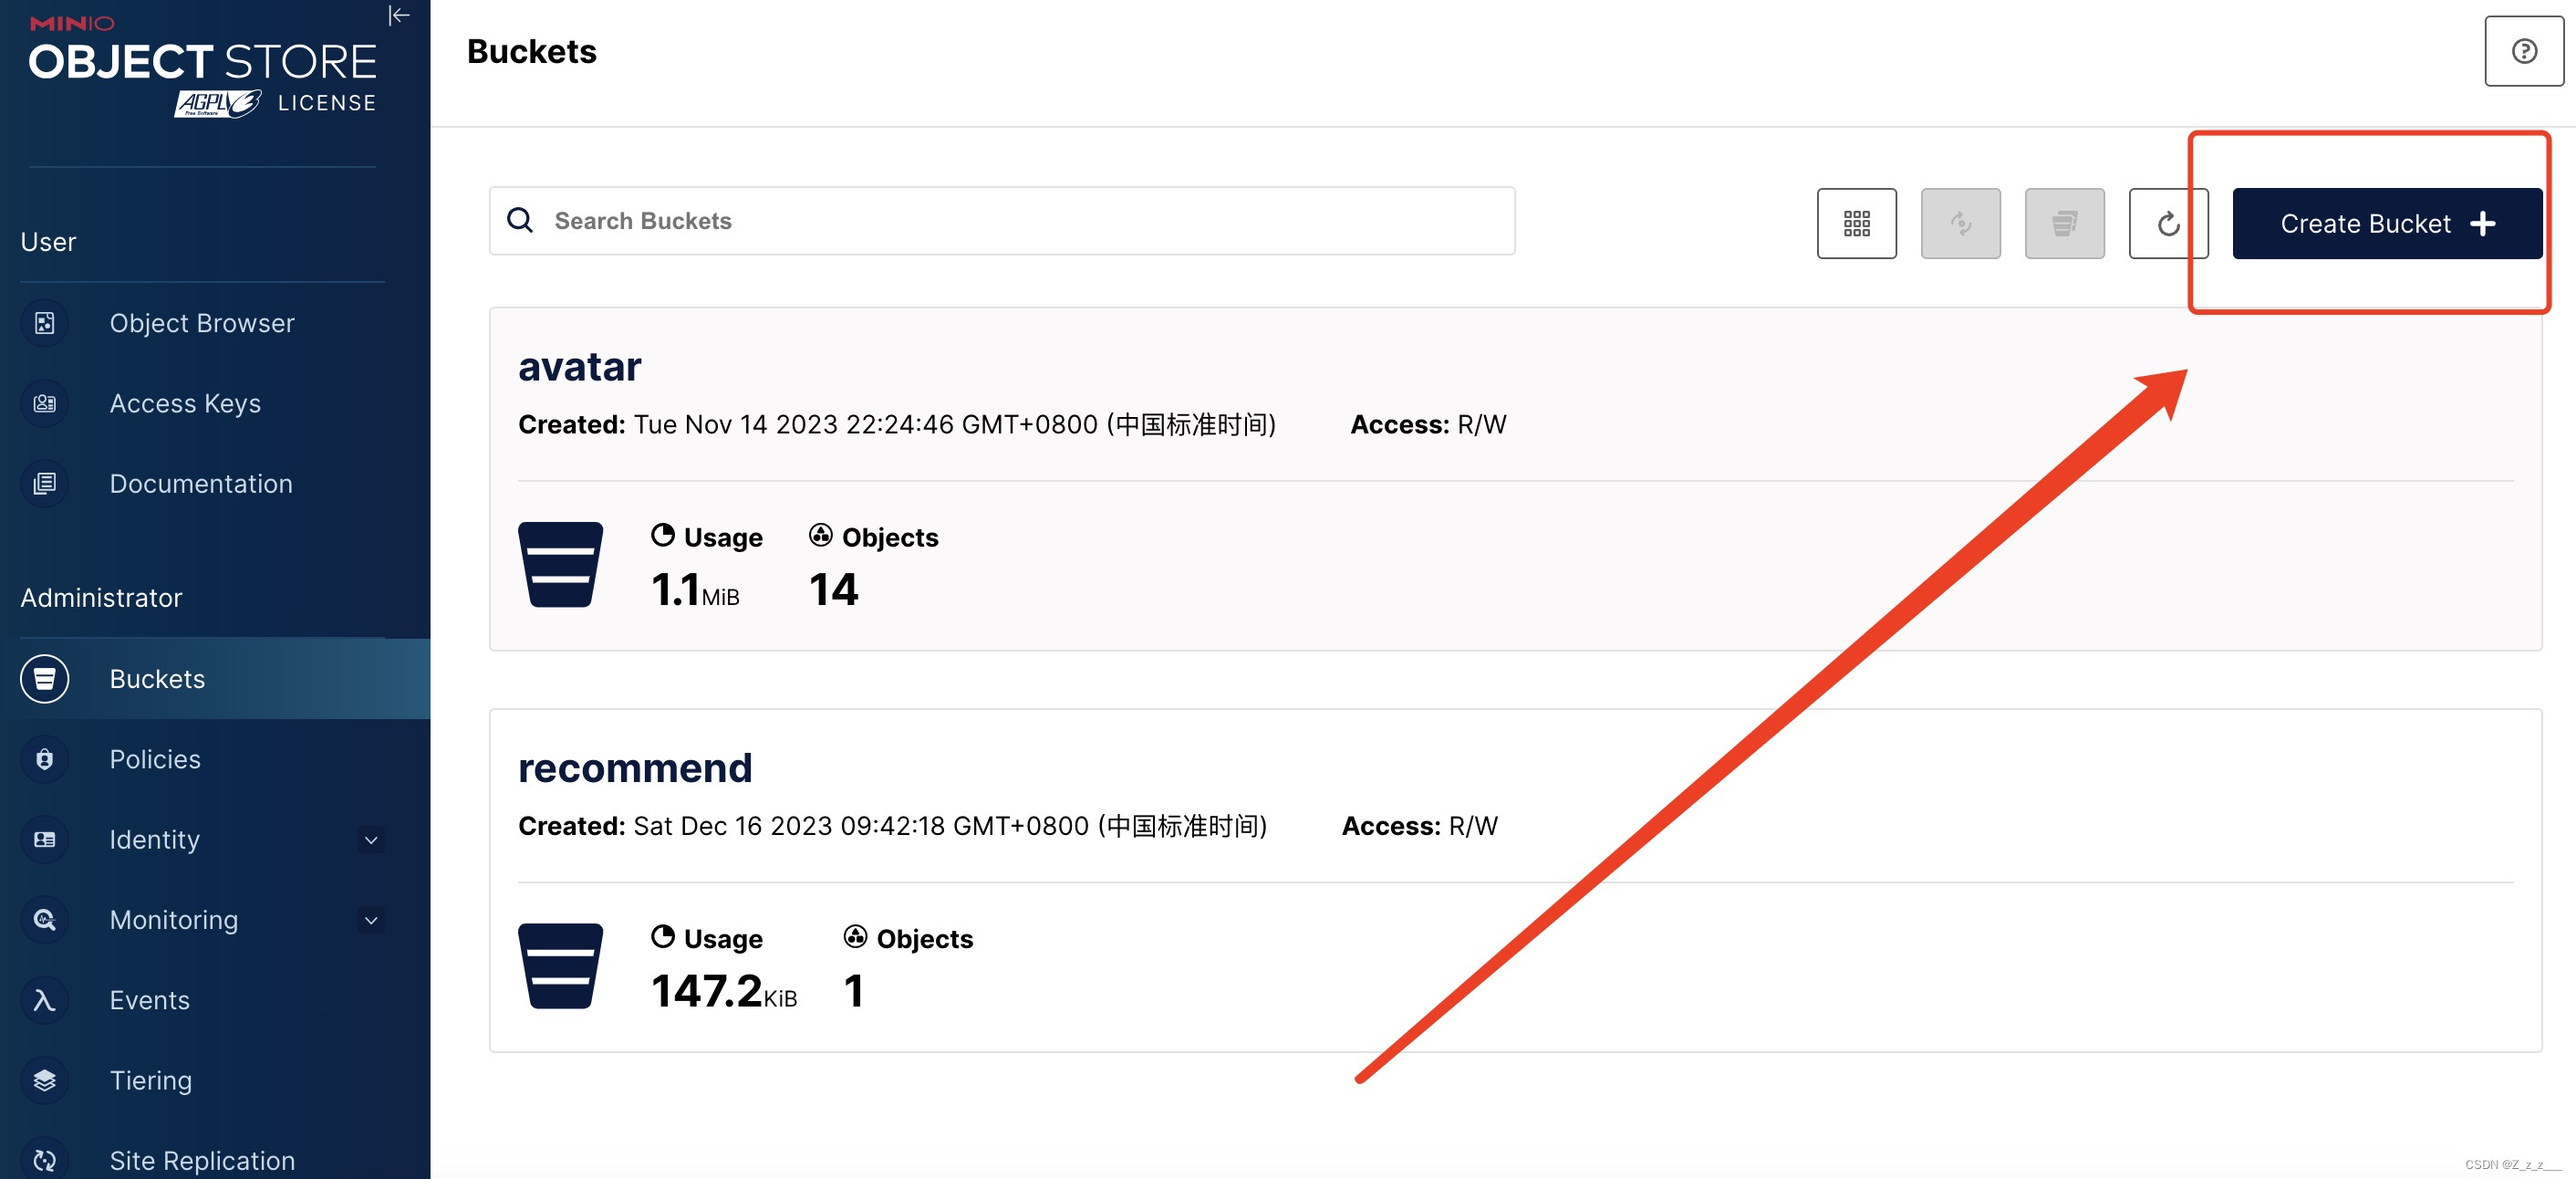Click the refresh buckets icon
Screen dimensions: 2576x1179
coord(2167,223)
